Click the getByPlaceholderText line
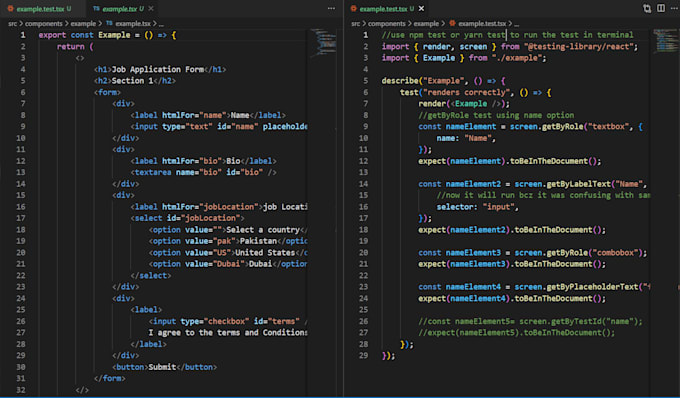The width and height of the screenshot is (680, 398). click(534, 287)
